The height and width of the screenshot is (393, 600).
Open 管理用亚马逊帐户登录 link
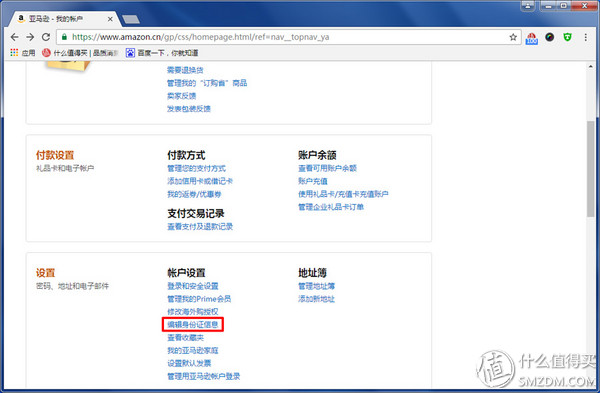click(204, 376)
